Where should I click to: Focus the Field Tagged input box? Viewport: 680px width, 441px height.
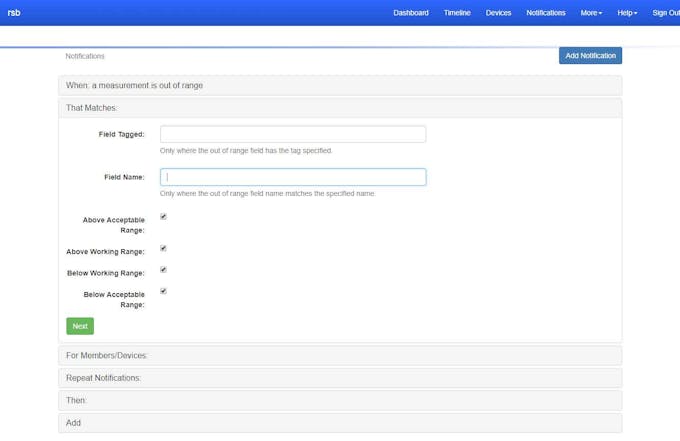pos(293,134)
